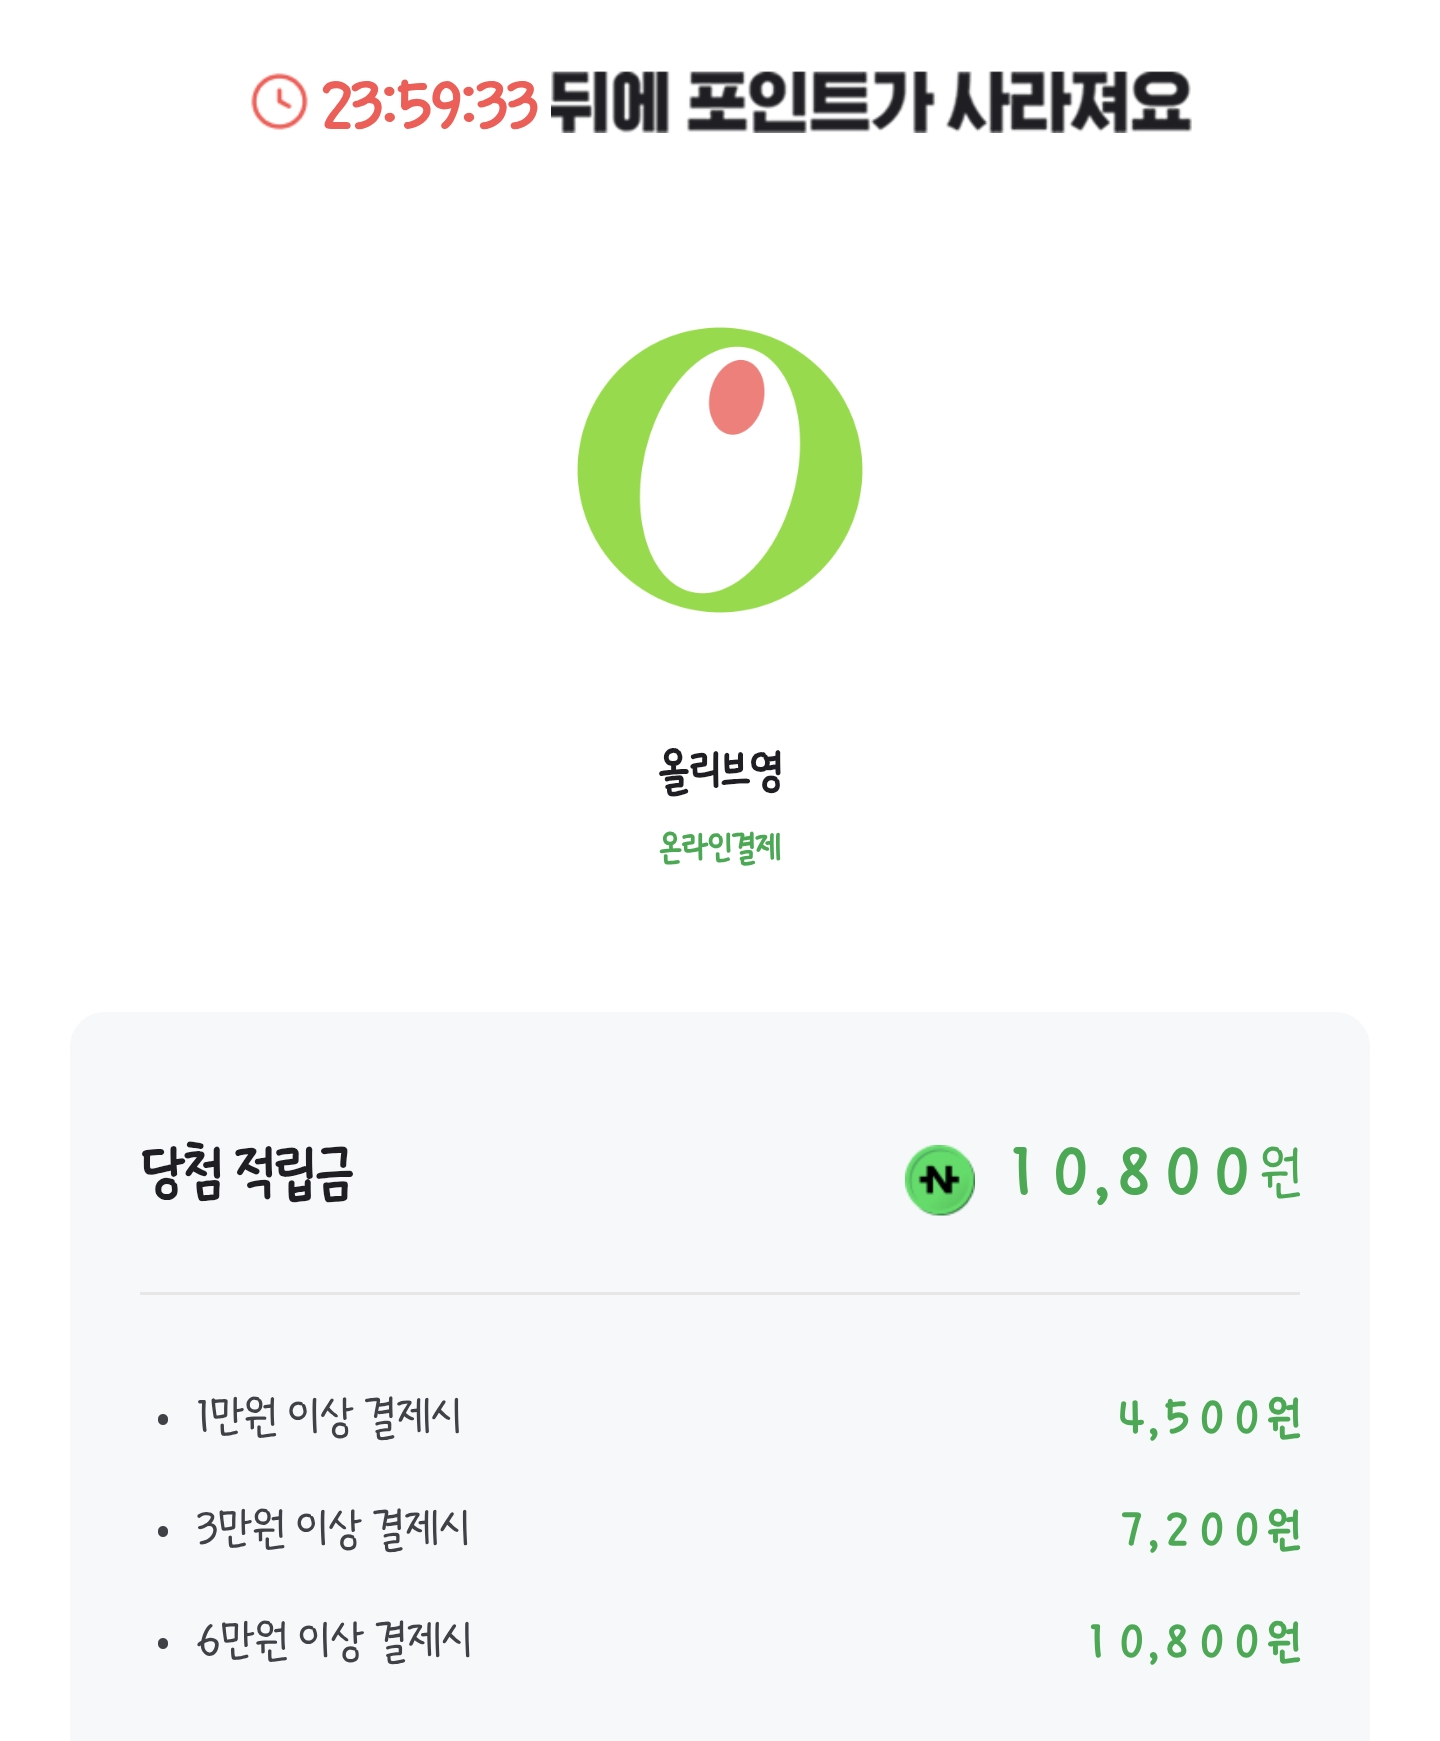Image resolution: width=1440 pixels, height=1741 pixels.
Task: Select the 6만원 이상 결제시 row
Action: tap(720, 1641)
